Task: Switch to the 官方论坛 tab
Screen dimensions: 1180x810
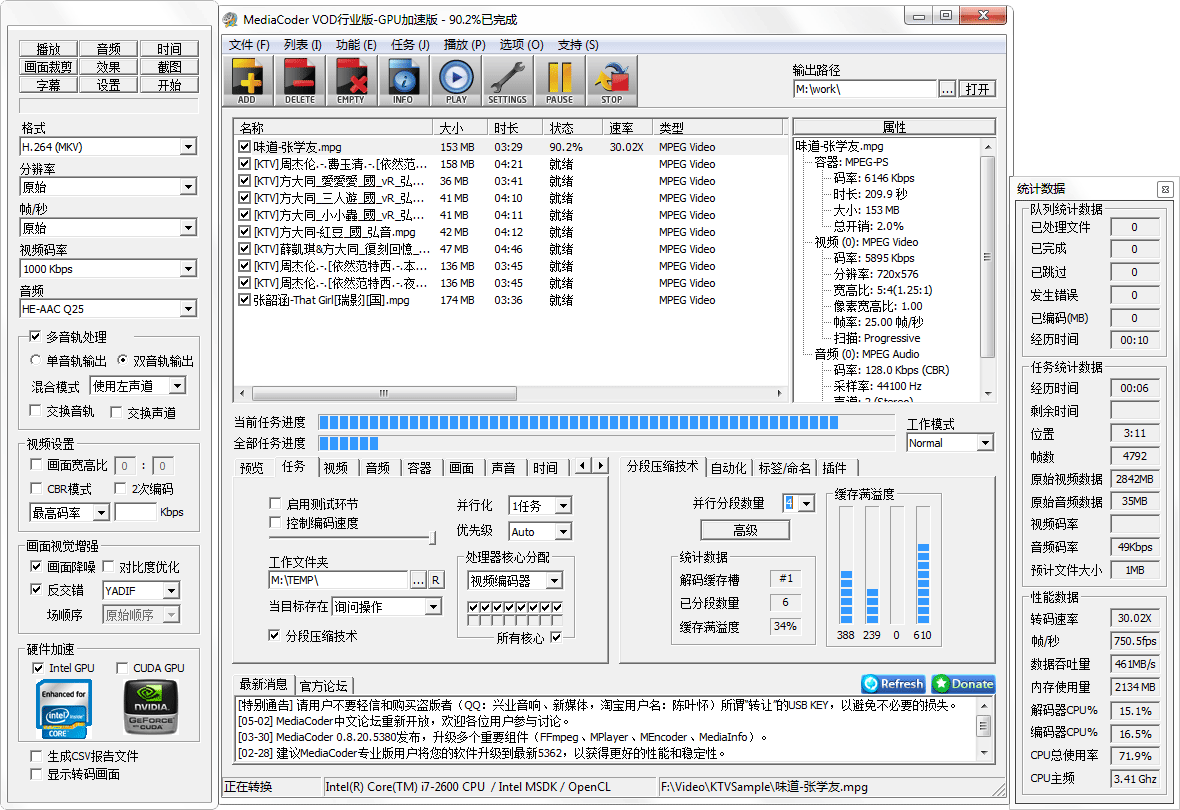Action: click(324, 685)
